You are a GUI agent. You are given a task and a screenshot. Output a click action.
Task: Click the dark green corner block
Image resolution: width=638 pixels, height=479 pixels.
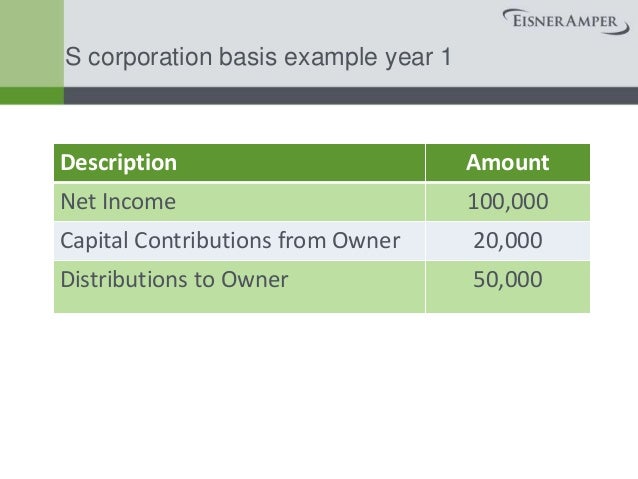coord(32,96)
